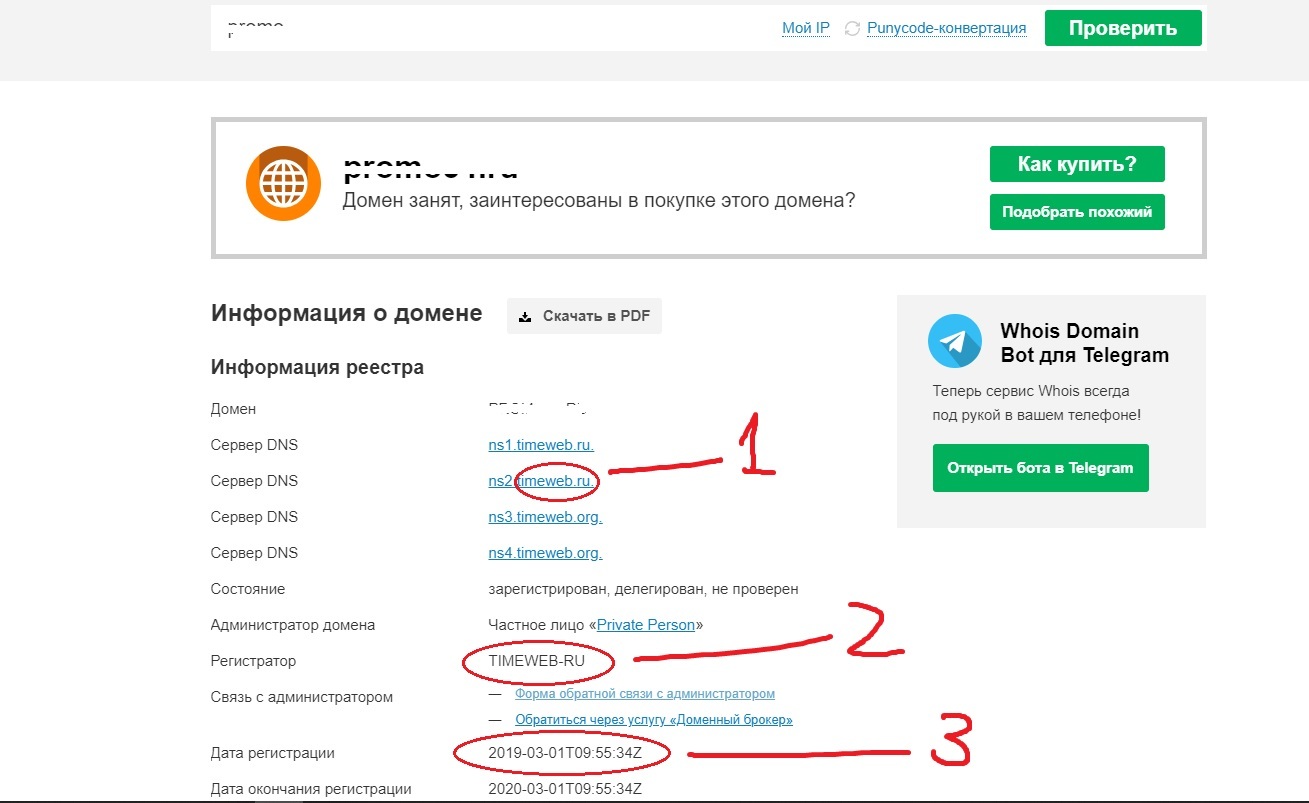Click the Whois Domain Bot для Telegram title
This screenshot has width=1309, height=803.
click(1085, 343)
